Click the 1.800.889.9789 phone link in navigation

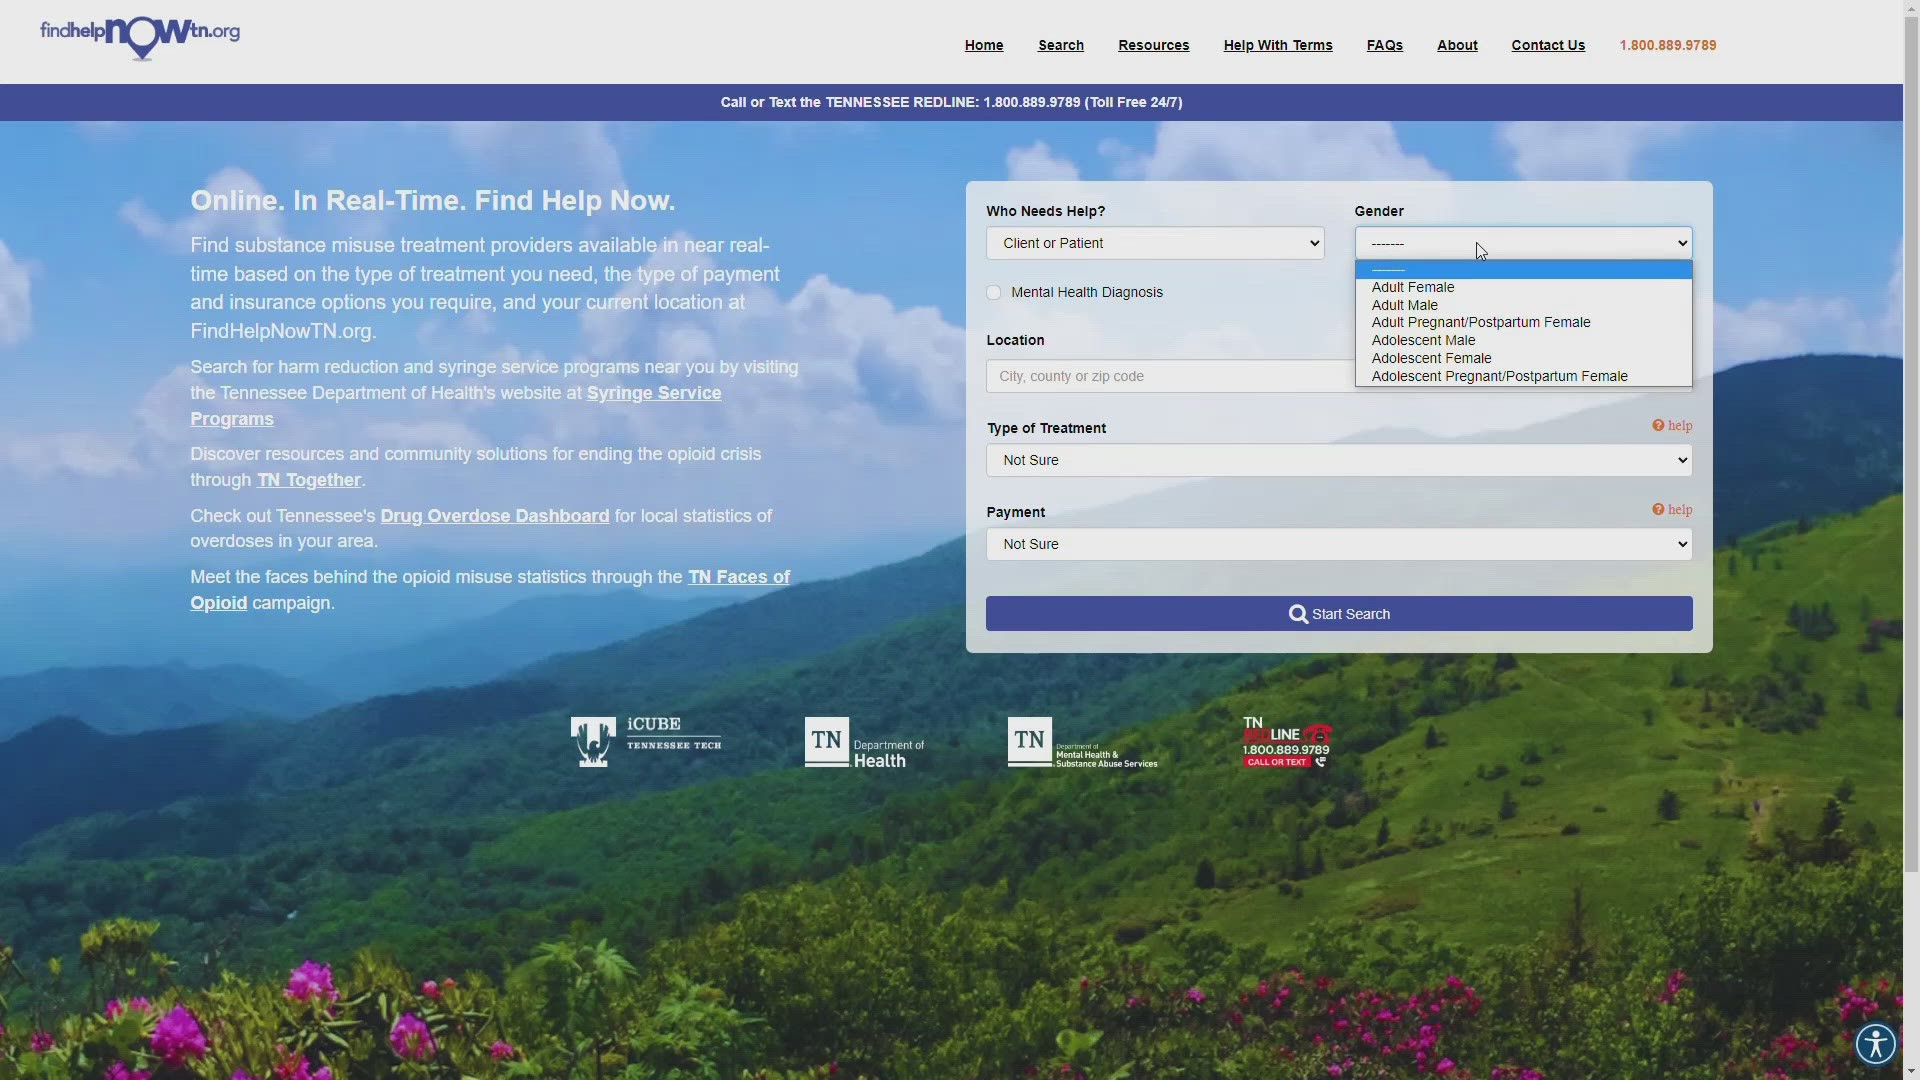pyautogui.click(x=1668, y=45)
